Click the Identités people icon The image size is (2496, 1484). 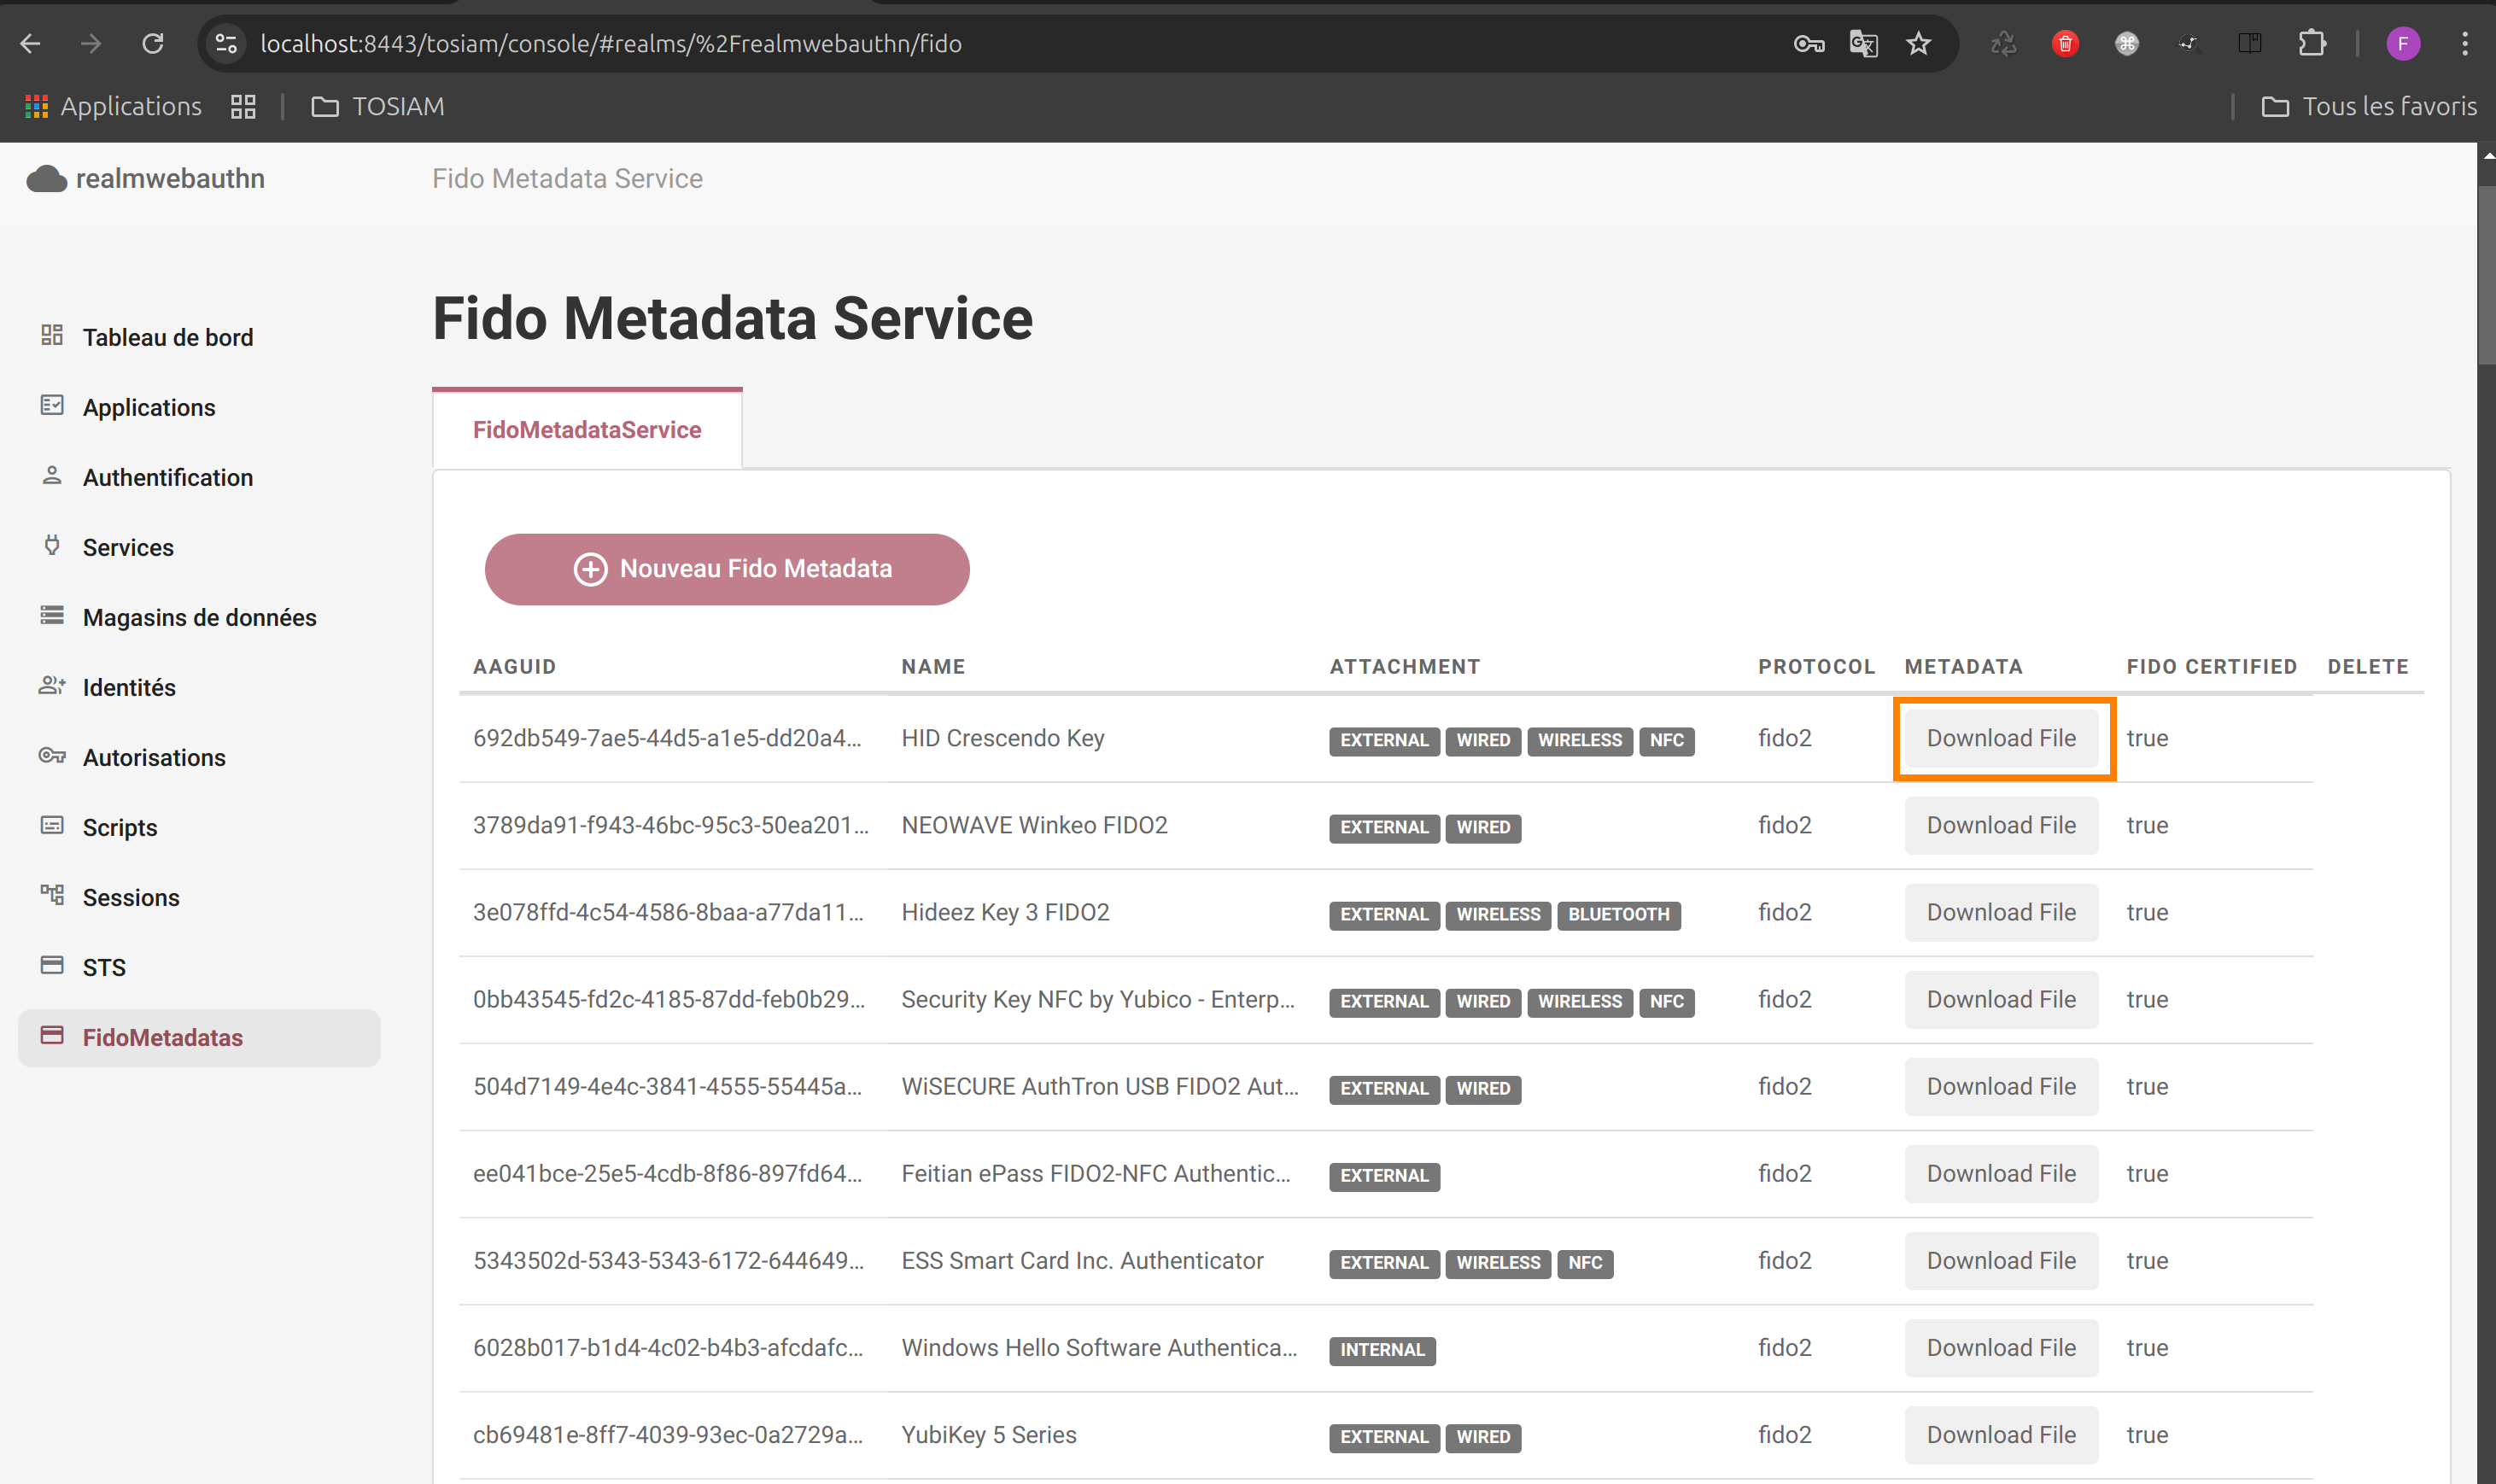tap(52, 685)
